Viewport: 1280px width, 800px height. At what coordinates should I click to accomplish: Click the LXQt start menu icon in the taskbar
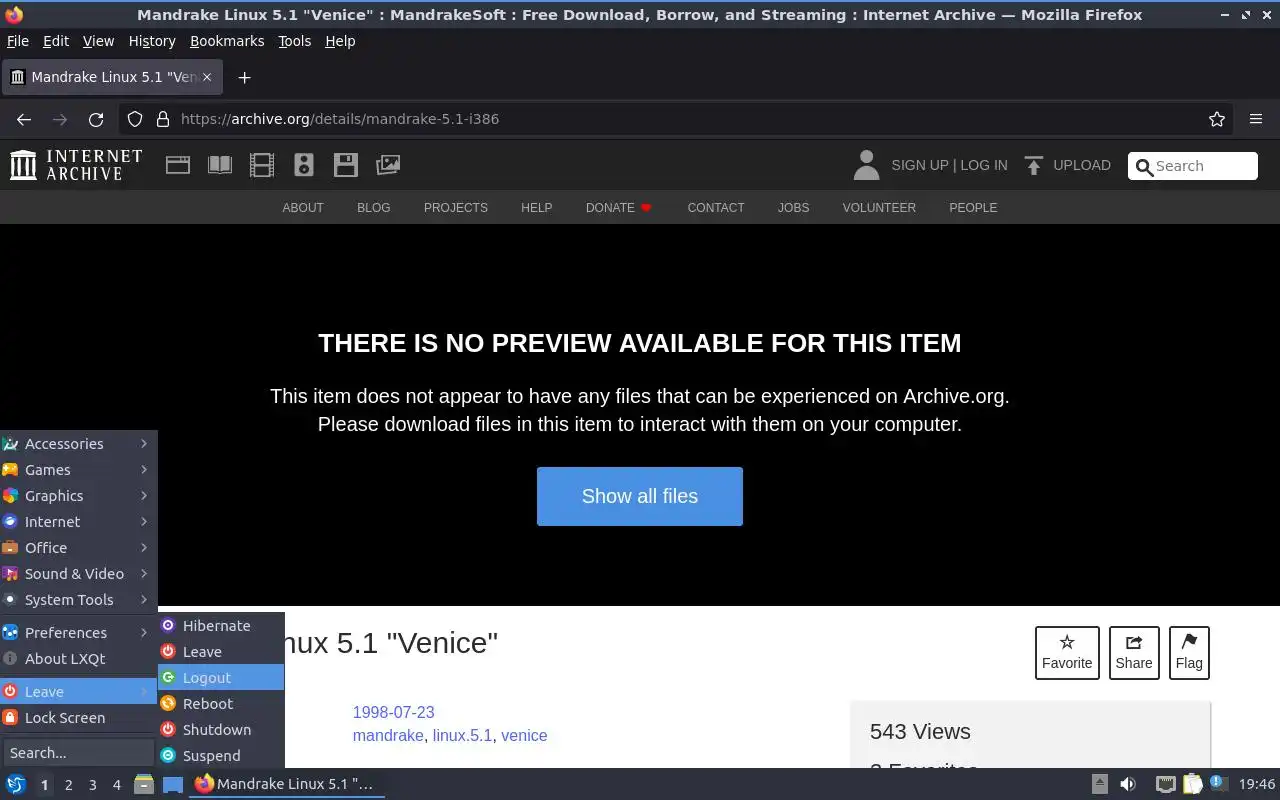16,784
